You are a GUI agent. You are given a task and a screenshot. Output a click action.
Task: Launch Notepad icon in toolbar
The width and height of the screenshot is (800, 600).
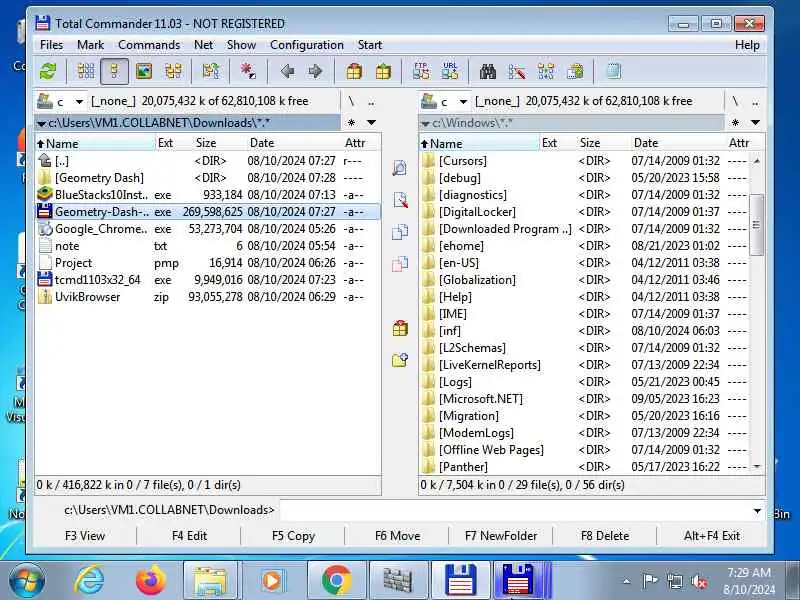(x=613, y=71)
